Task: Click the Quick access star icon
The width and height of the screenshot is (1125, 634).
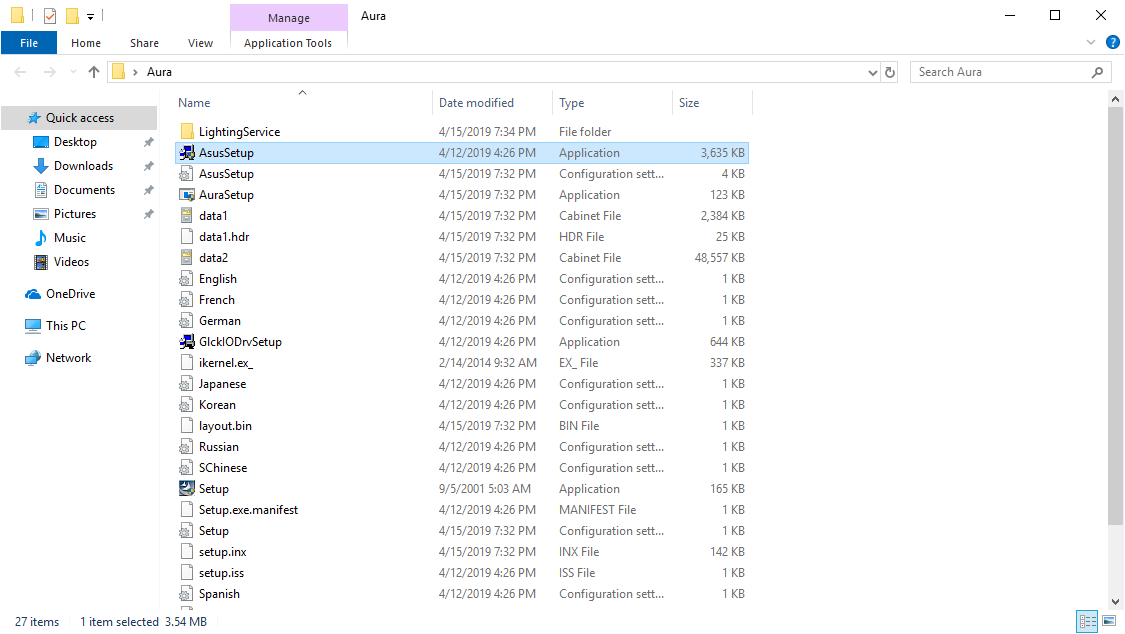Action: click(x=34, y=118)
